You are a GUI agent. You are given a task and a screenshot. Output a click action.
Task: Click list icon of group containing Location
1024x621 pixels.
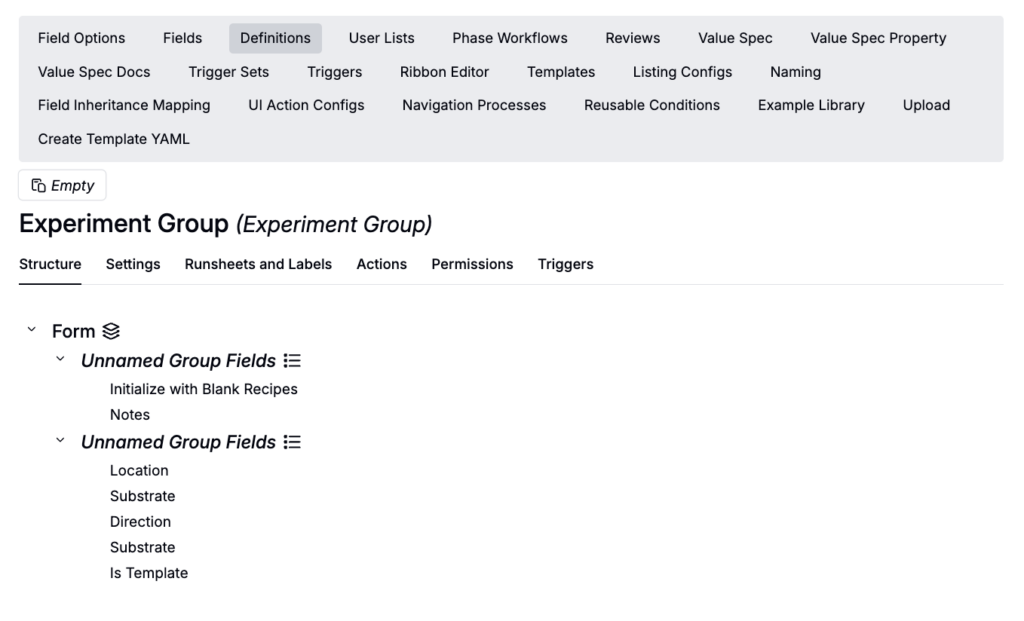click(x=292, y=442)
